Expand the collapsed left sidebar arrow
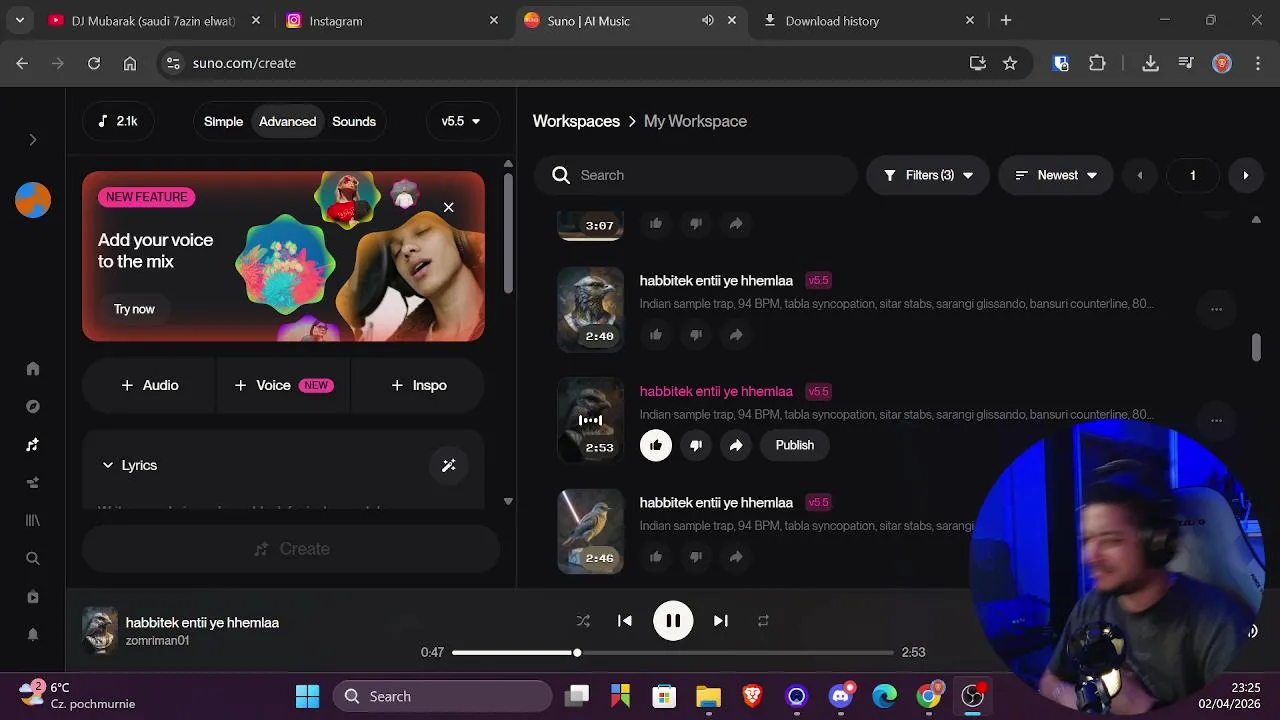1280x720 pixels. click(32, 140)
